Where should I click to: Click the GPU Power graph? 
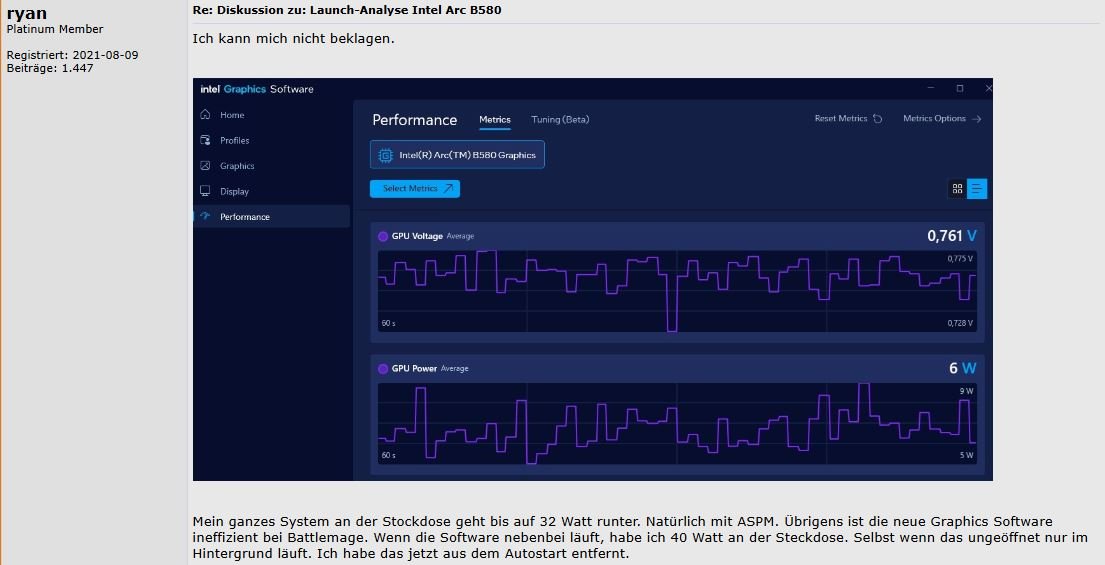677,423
